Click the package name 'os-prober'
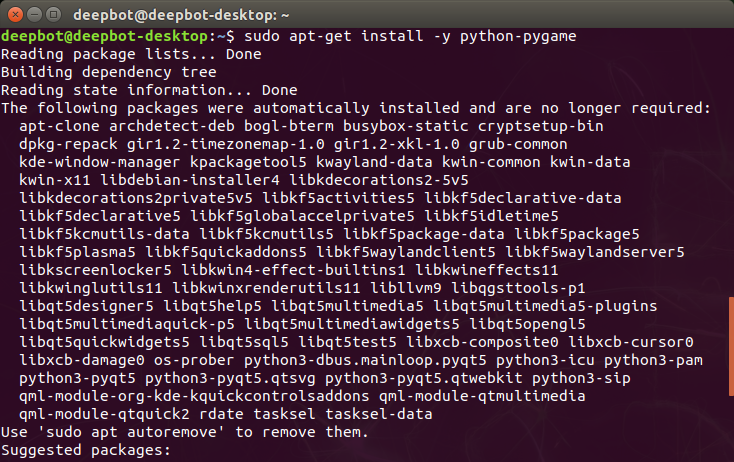The height and width of the screenshot is (462, 734). point(194,360)
